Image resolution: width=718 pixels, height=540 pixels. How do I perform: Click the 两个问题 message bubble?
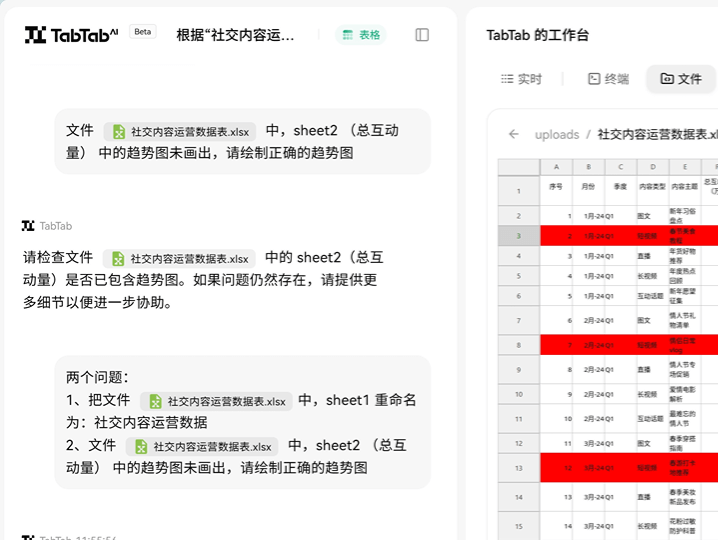pyautogui.click(x=242, y=422)
